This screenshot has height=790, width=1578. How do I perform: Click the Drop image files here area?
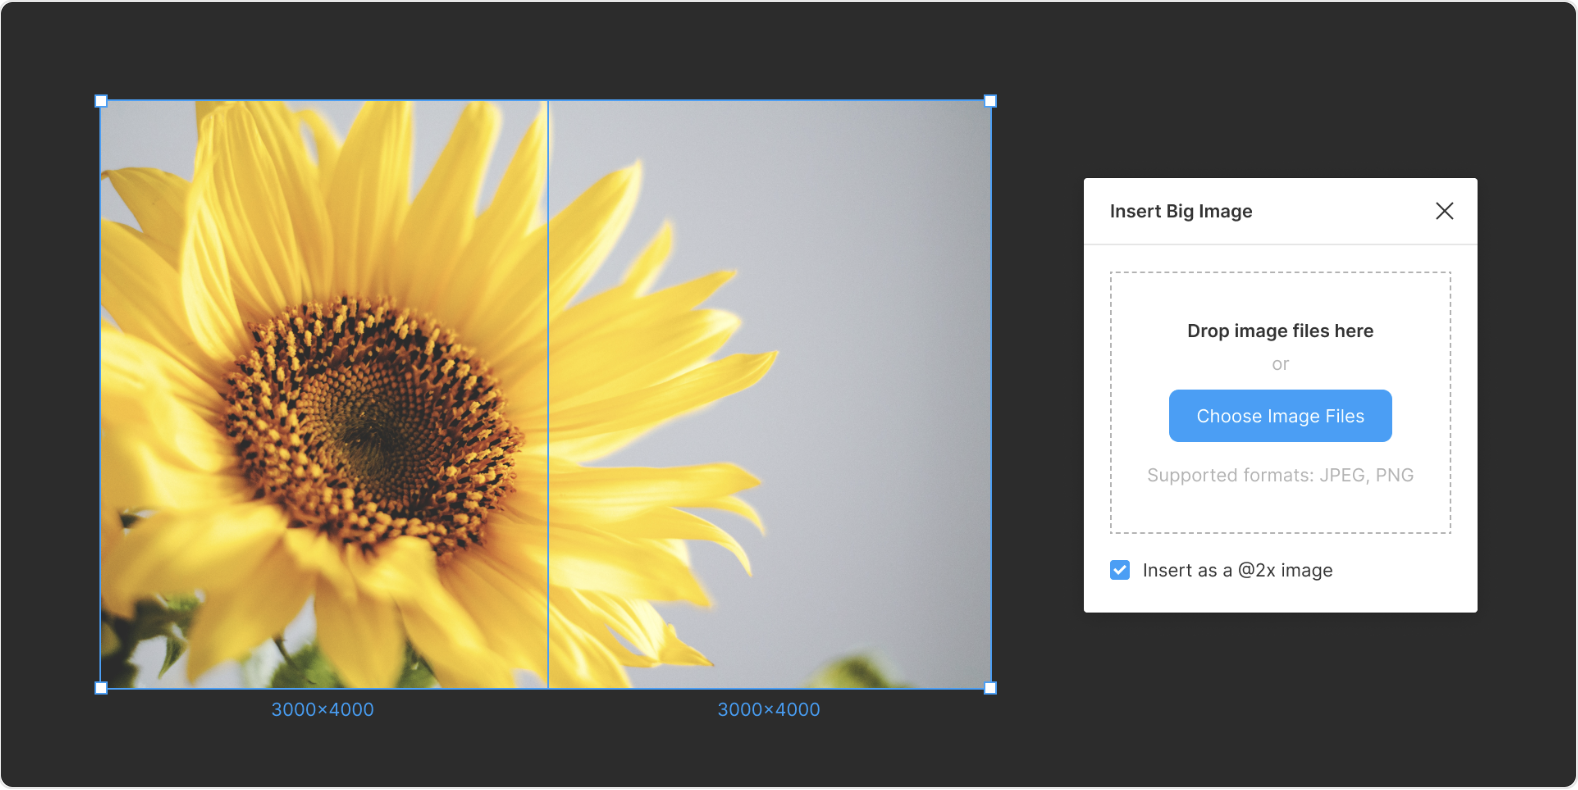coord(1280,402)
